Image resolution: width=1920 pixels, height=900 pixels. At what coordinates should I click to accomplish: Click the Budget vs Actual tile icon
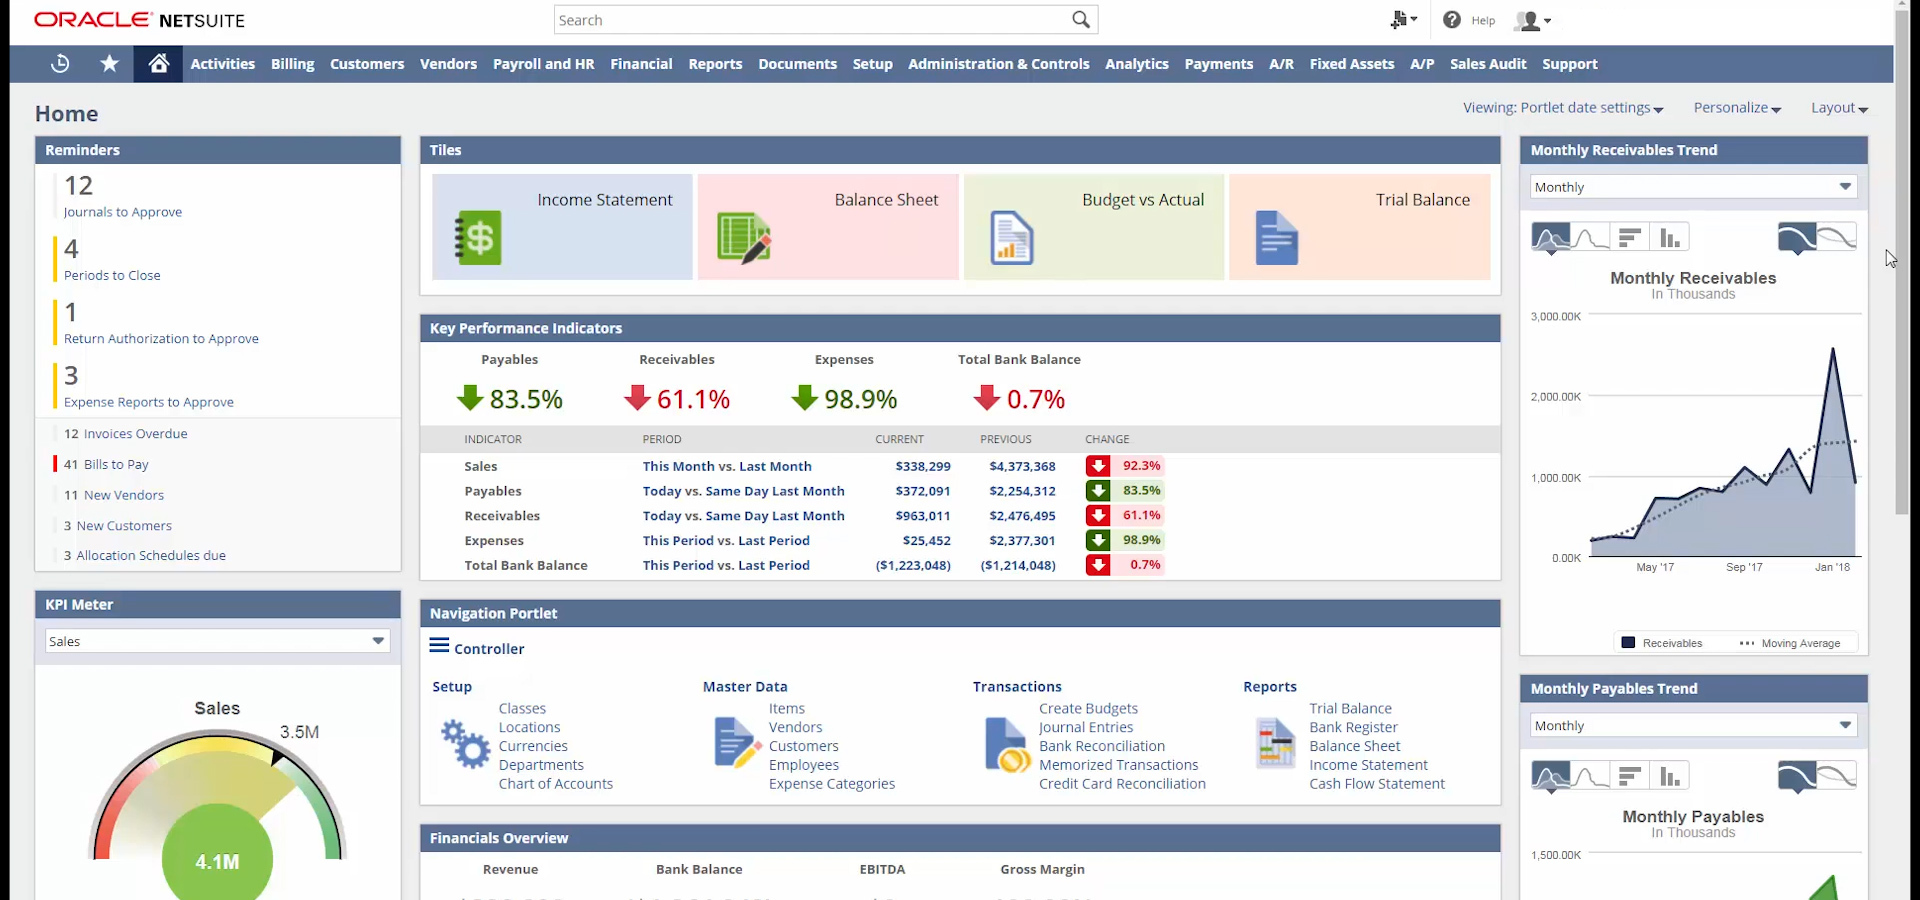(1011, 238)
